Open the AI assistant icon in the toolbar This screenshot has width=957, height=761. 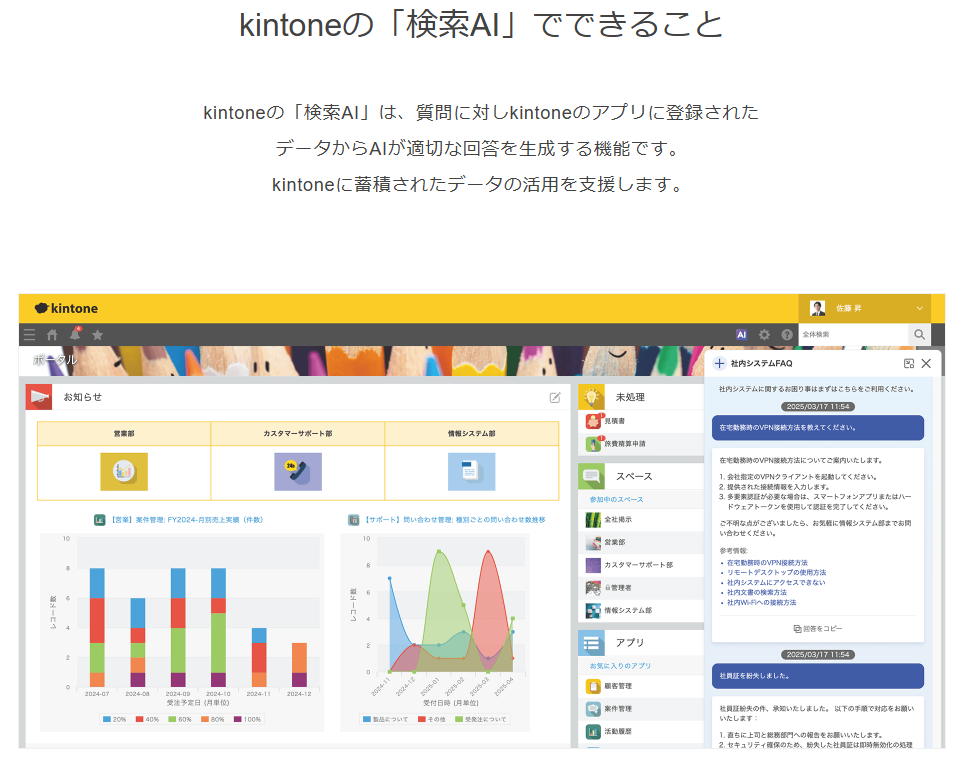click(742, 334)
